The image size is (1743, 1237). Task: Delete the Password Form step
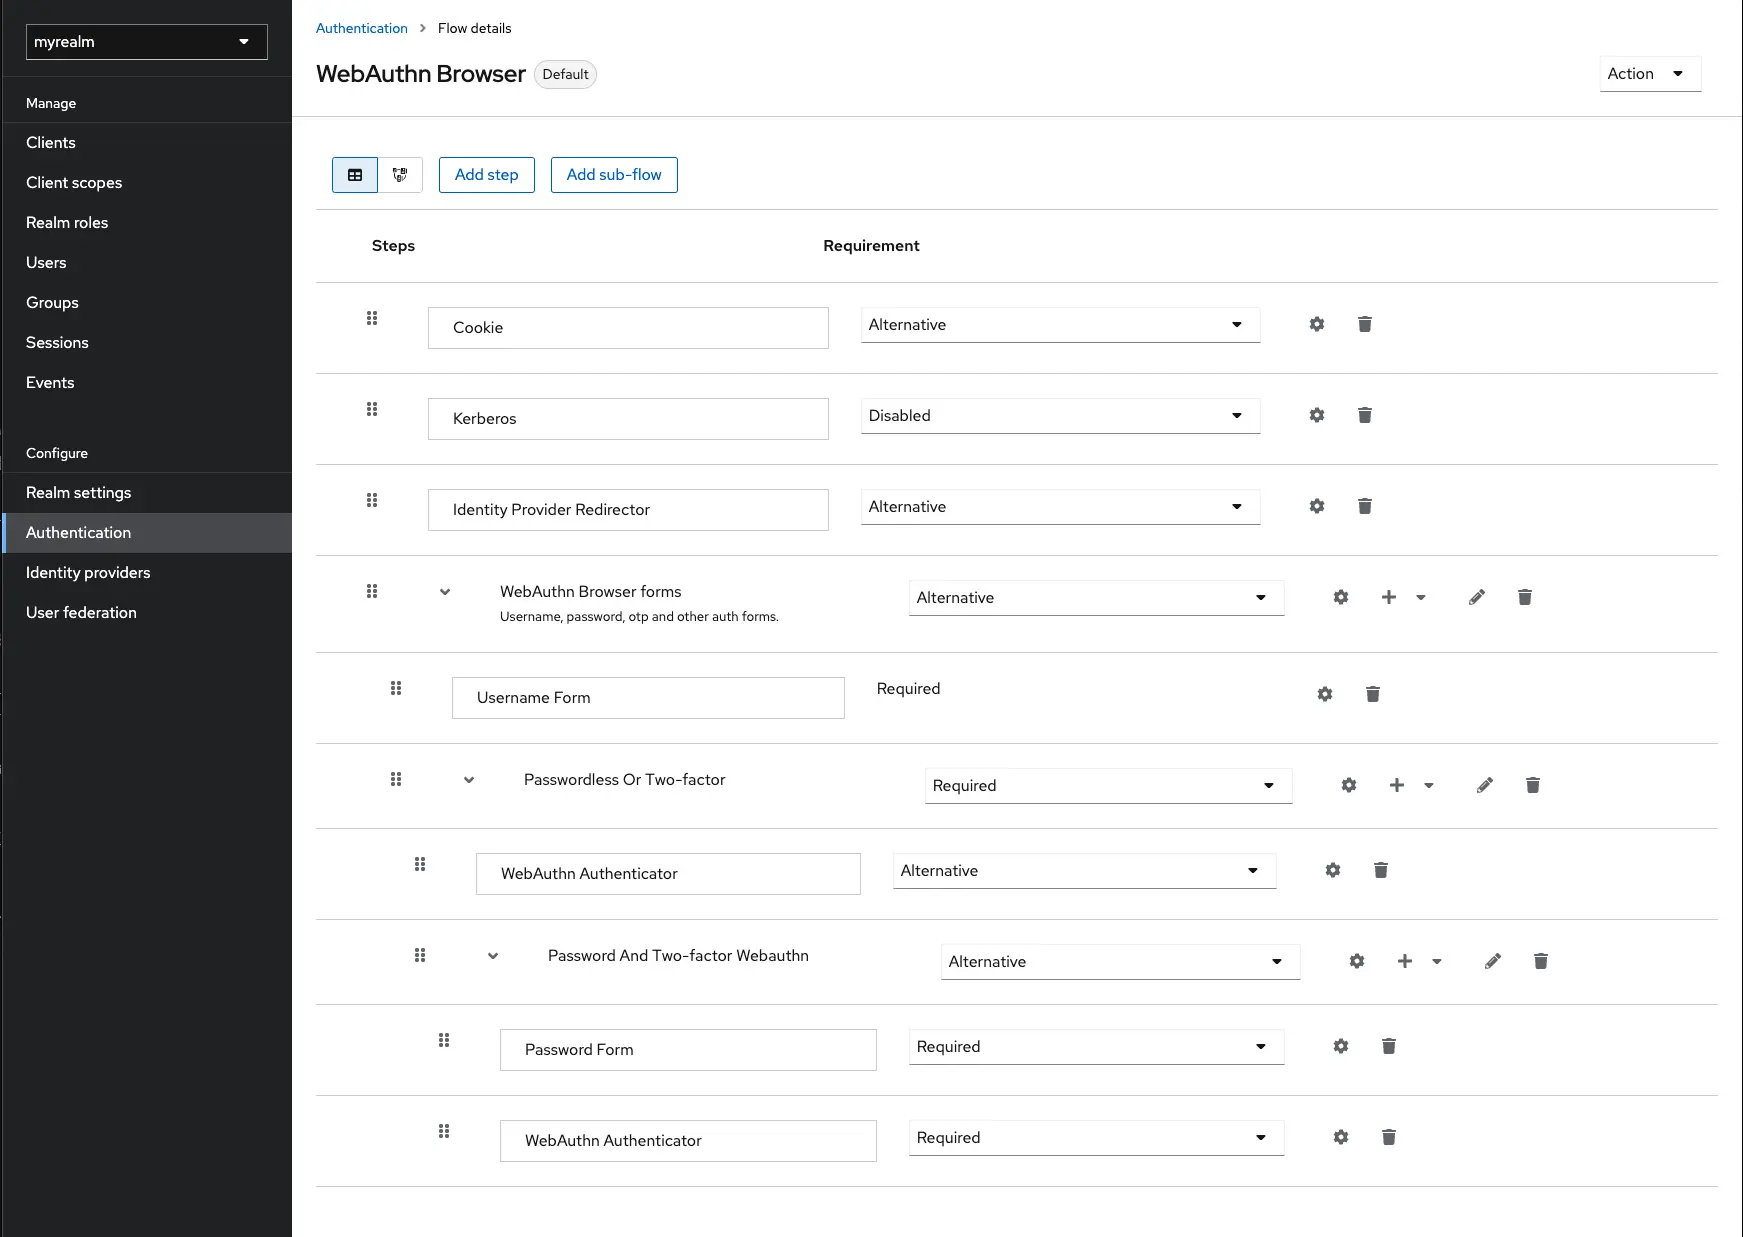pos(1389,1046)
